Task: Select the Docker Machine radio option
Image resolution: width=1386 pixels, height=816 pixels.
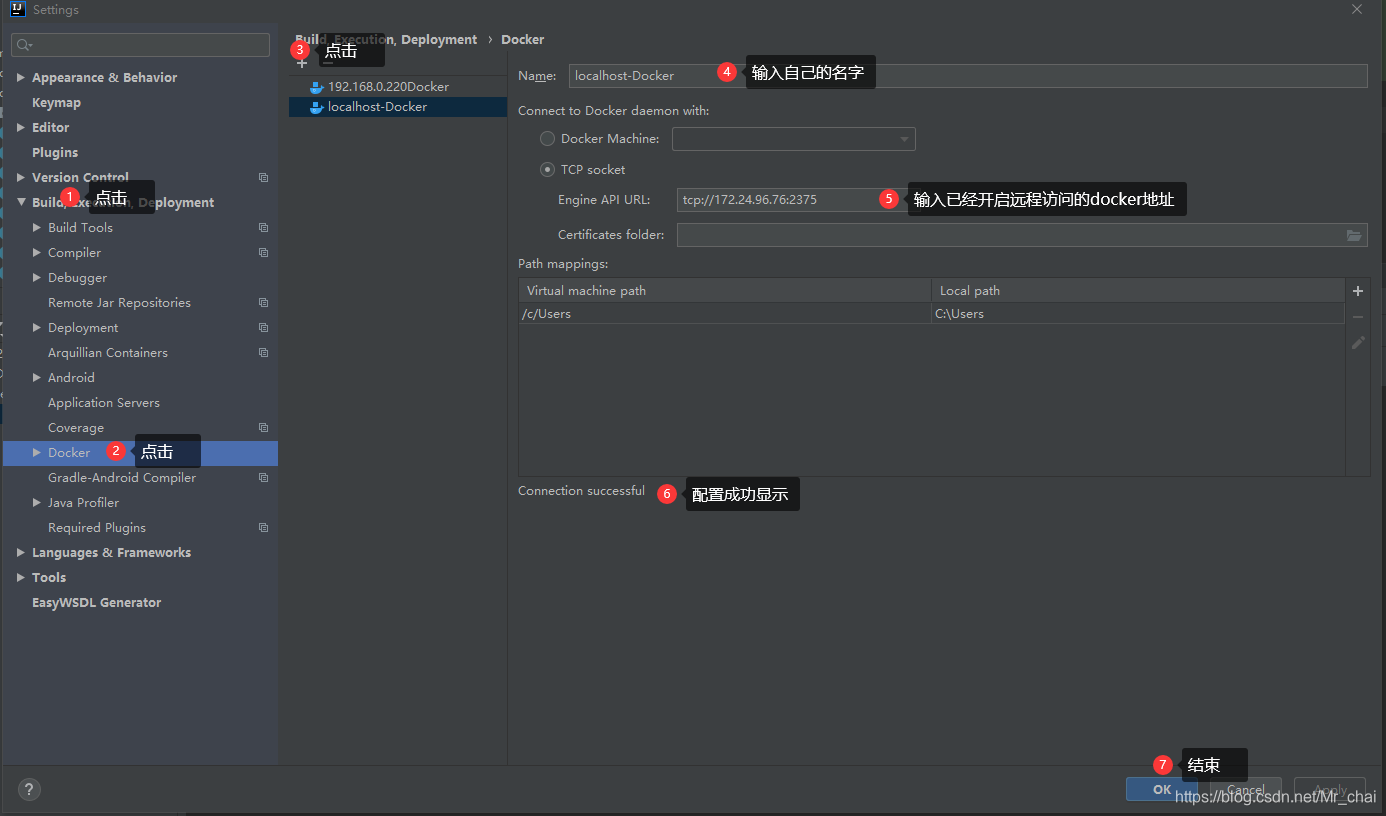Action: (547, 139)
